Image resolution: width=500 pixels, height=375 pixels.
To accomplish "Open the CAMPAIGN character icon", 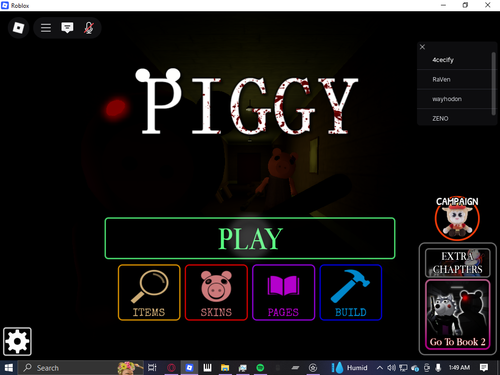I will pyautogui.click(x=457, y=218).
